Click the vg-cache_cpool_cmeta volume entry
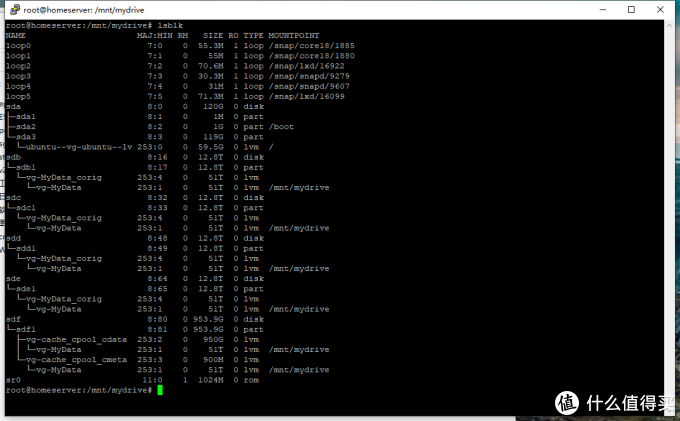Image resolution: width=680 pixels, height=421 pixels. [x=76, y=360]
